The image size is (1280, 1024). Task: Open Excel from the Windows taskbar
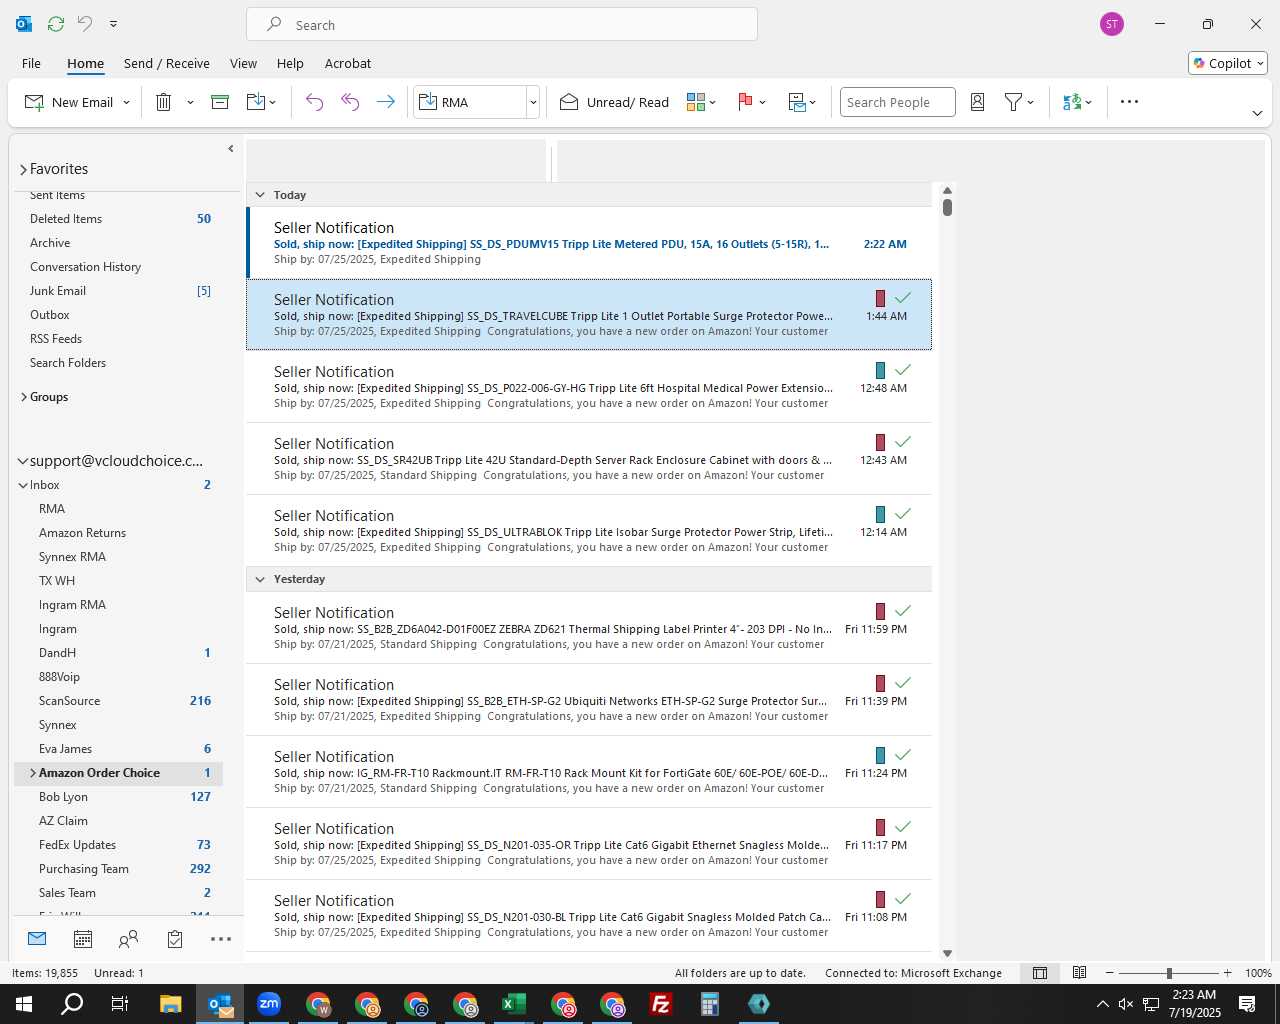click(514, 1004)
